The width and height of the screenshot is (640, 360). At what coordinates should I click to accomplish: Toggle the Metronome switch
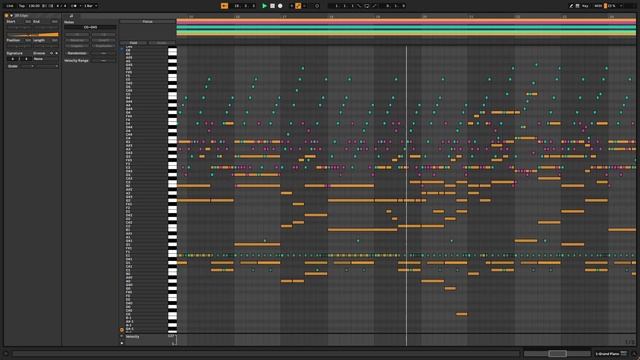(x=74, y=6)
